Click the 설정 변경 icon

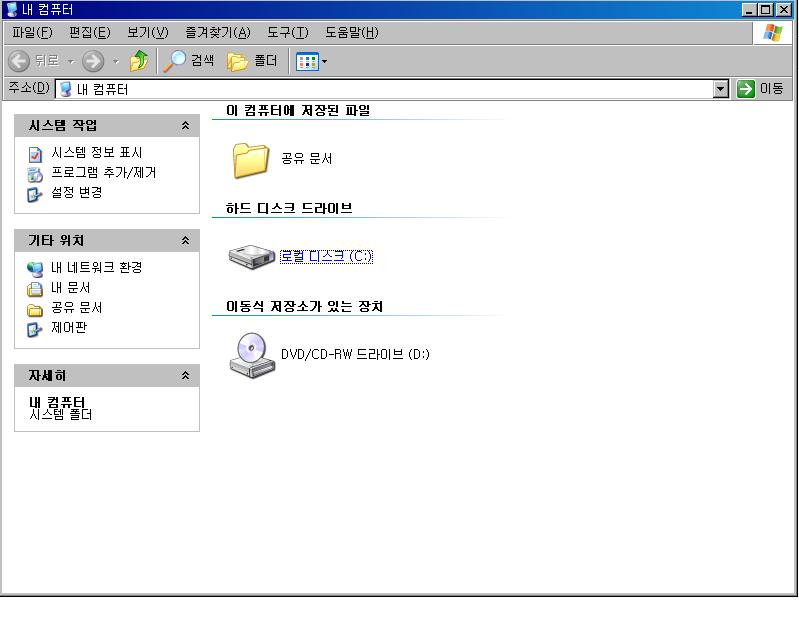click(35, 194)
